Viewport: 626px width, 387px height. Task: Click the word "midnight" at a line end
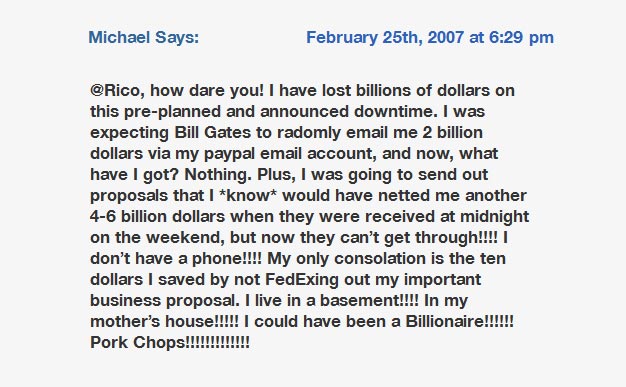[x=495, y=216]
